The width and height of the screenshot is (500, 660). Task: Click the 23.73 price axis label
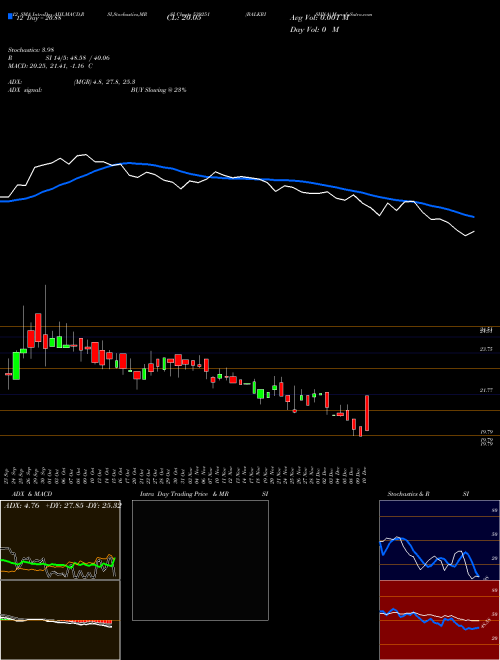(x=486, y=349)
